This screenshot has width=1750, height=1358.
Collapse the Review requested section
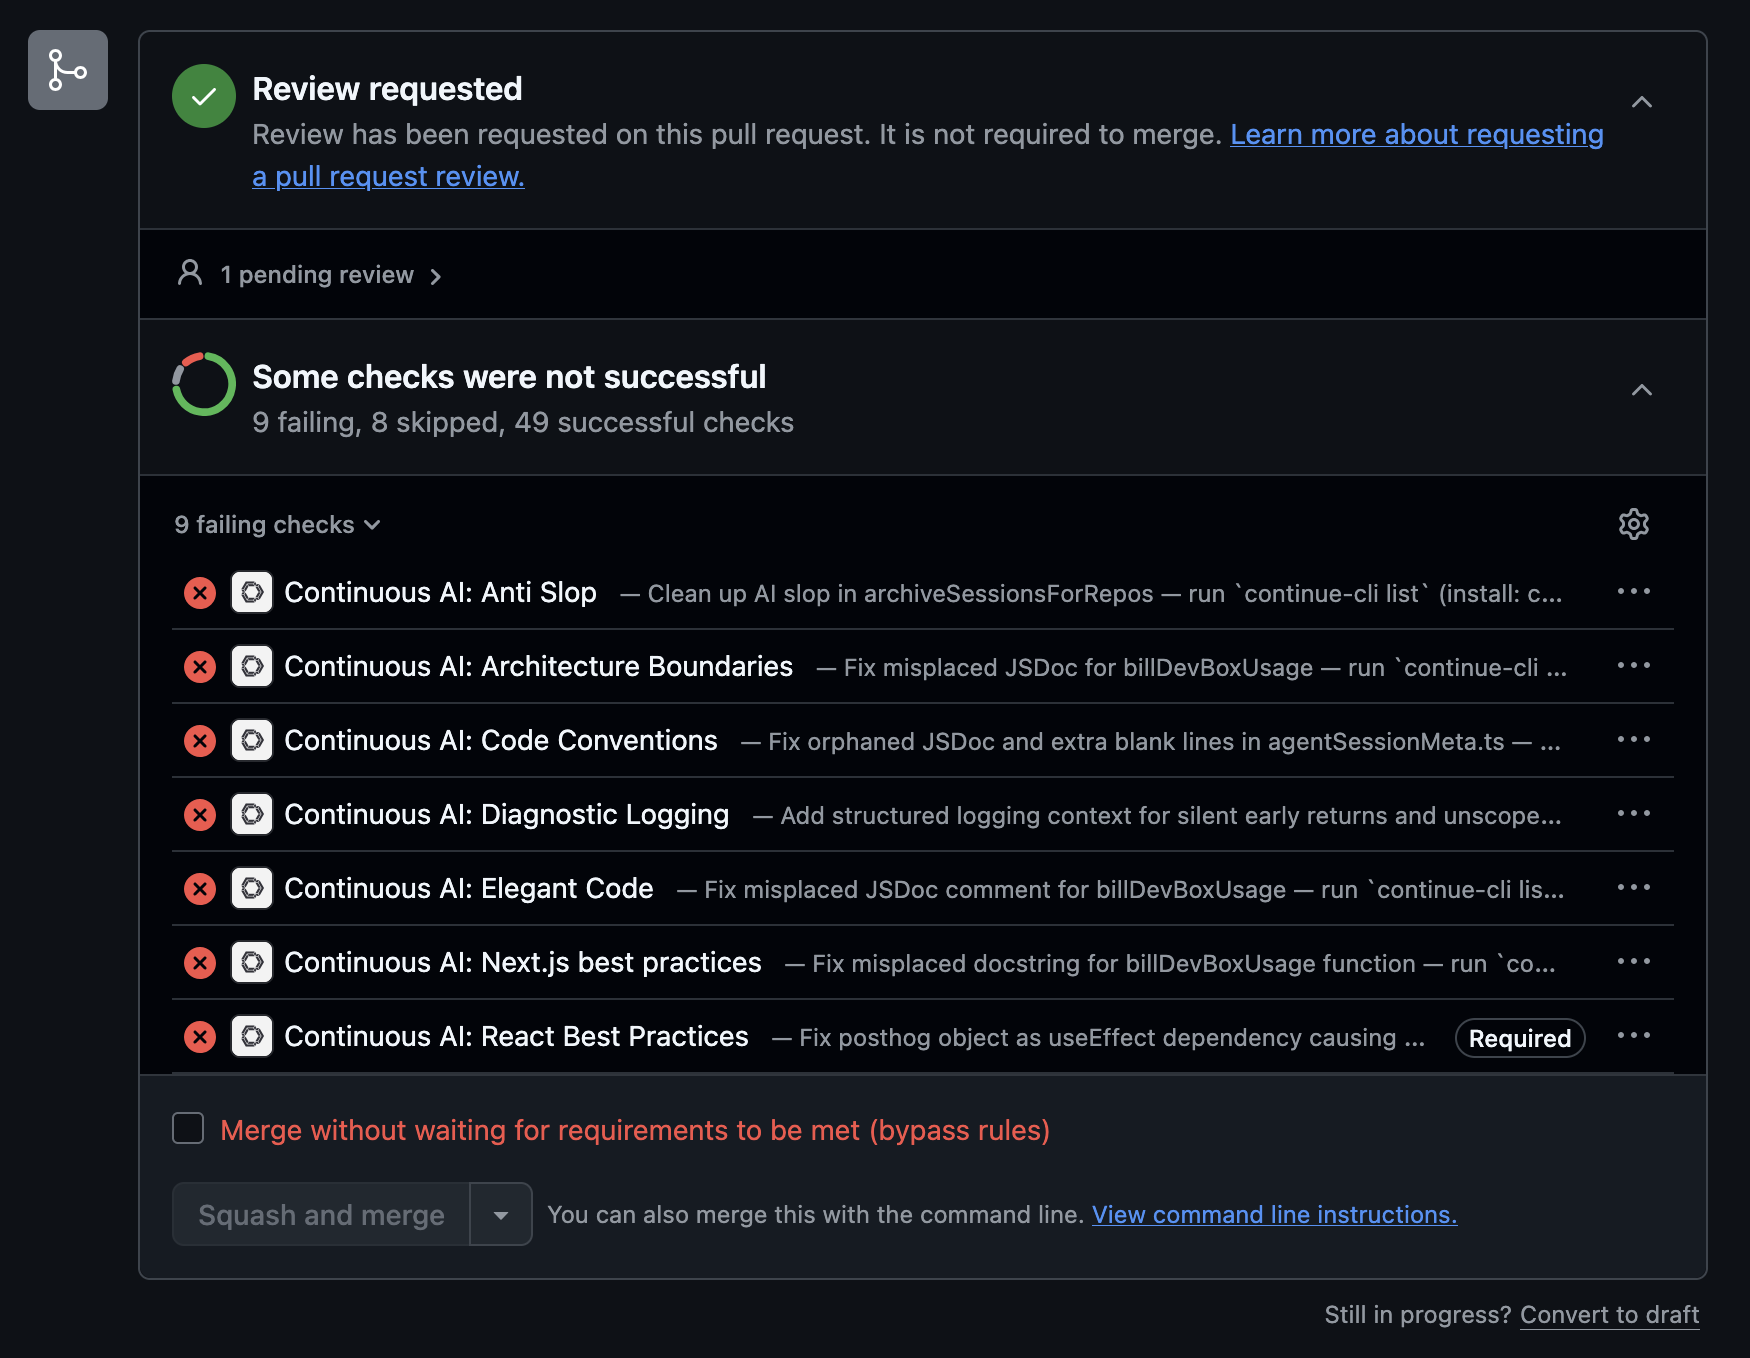(x=1641, y=103)
